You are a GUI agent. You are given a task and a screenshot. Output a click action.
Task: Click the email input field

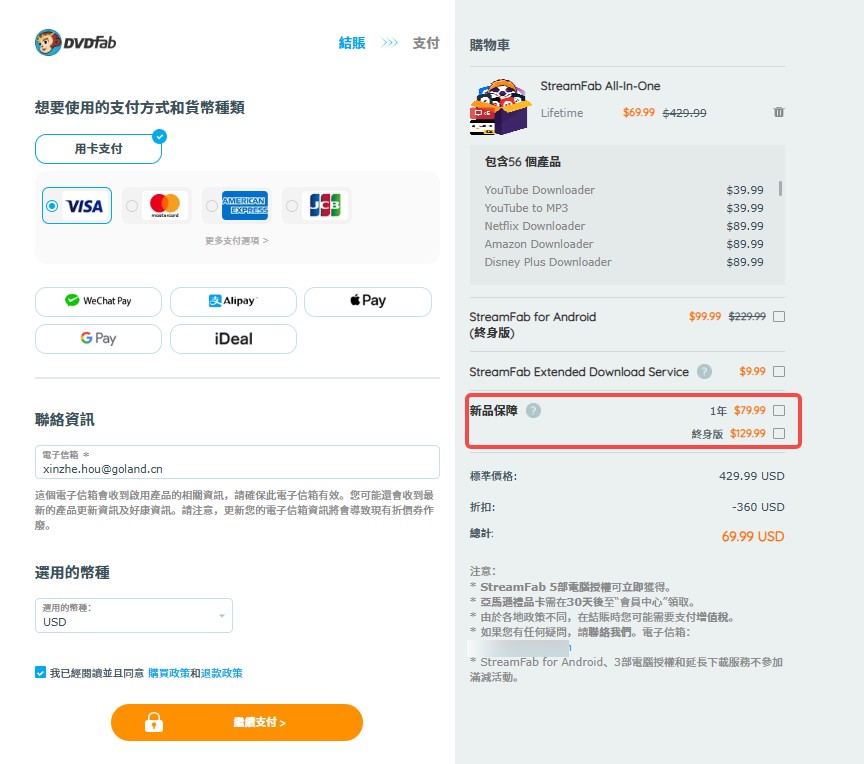(237, 462)
